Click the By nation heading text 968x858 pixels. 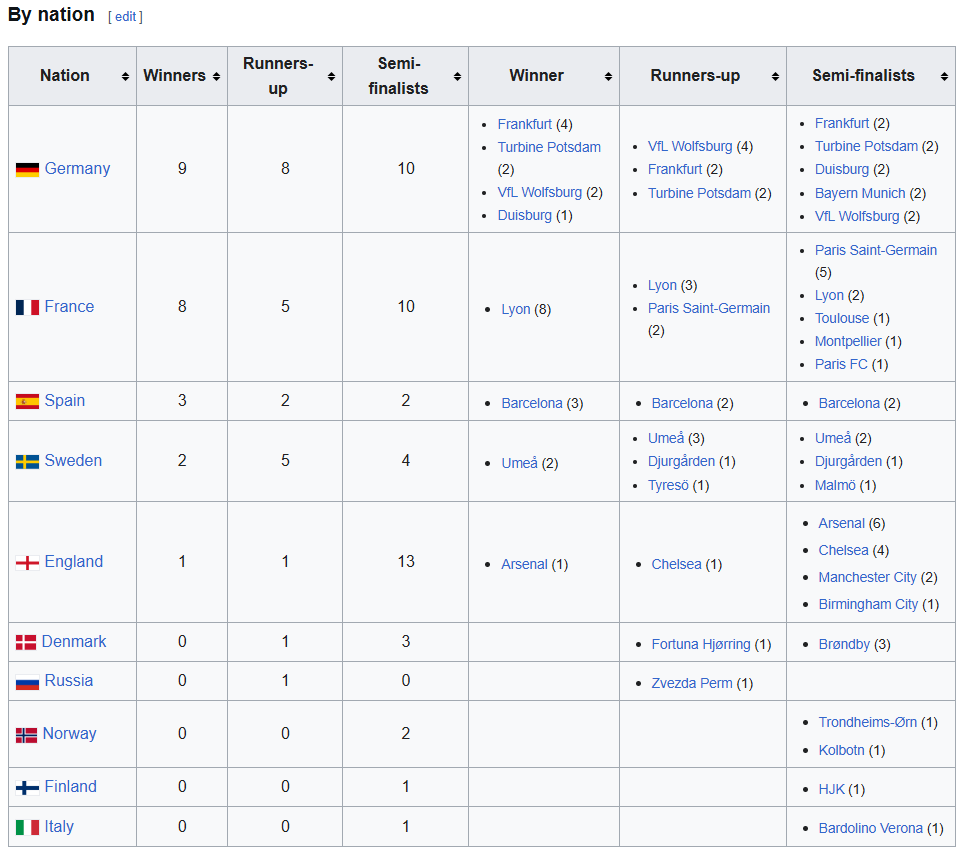pyautogui.click(x=51, y=15)
